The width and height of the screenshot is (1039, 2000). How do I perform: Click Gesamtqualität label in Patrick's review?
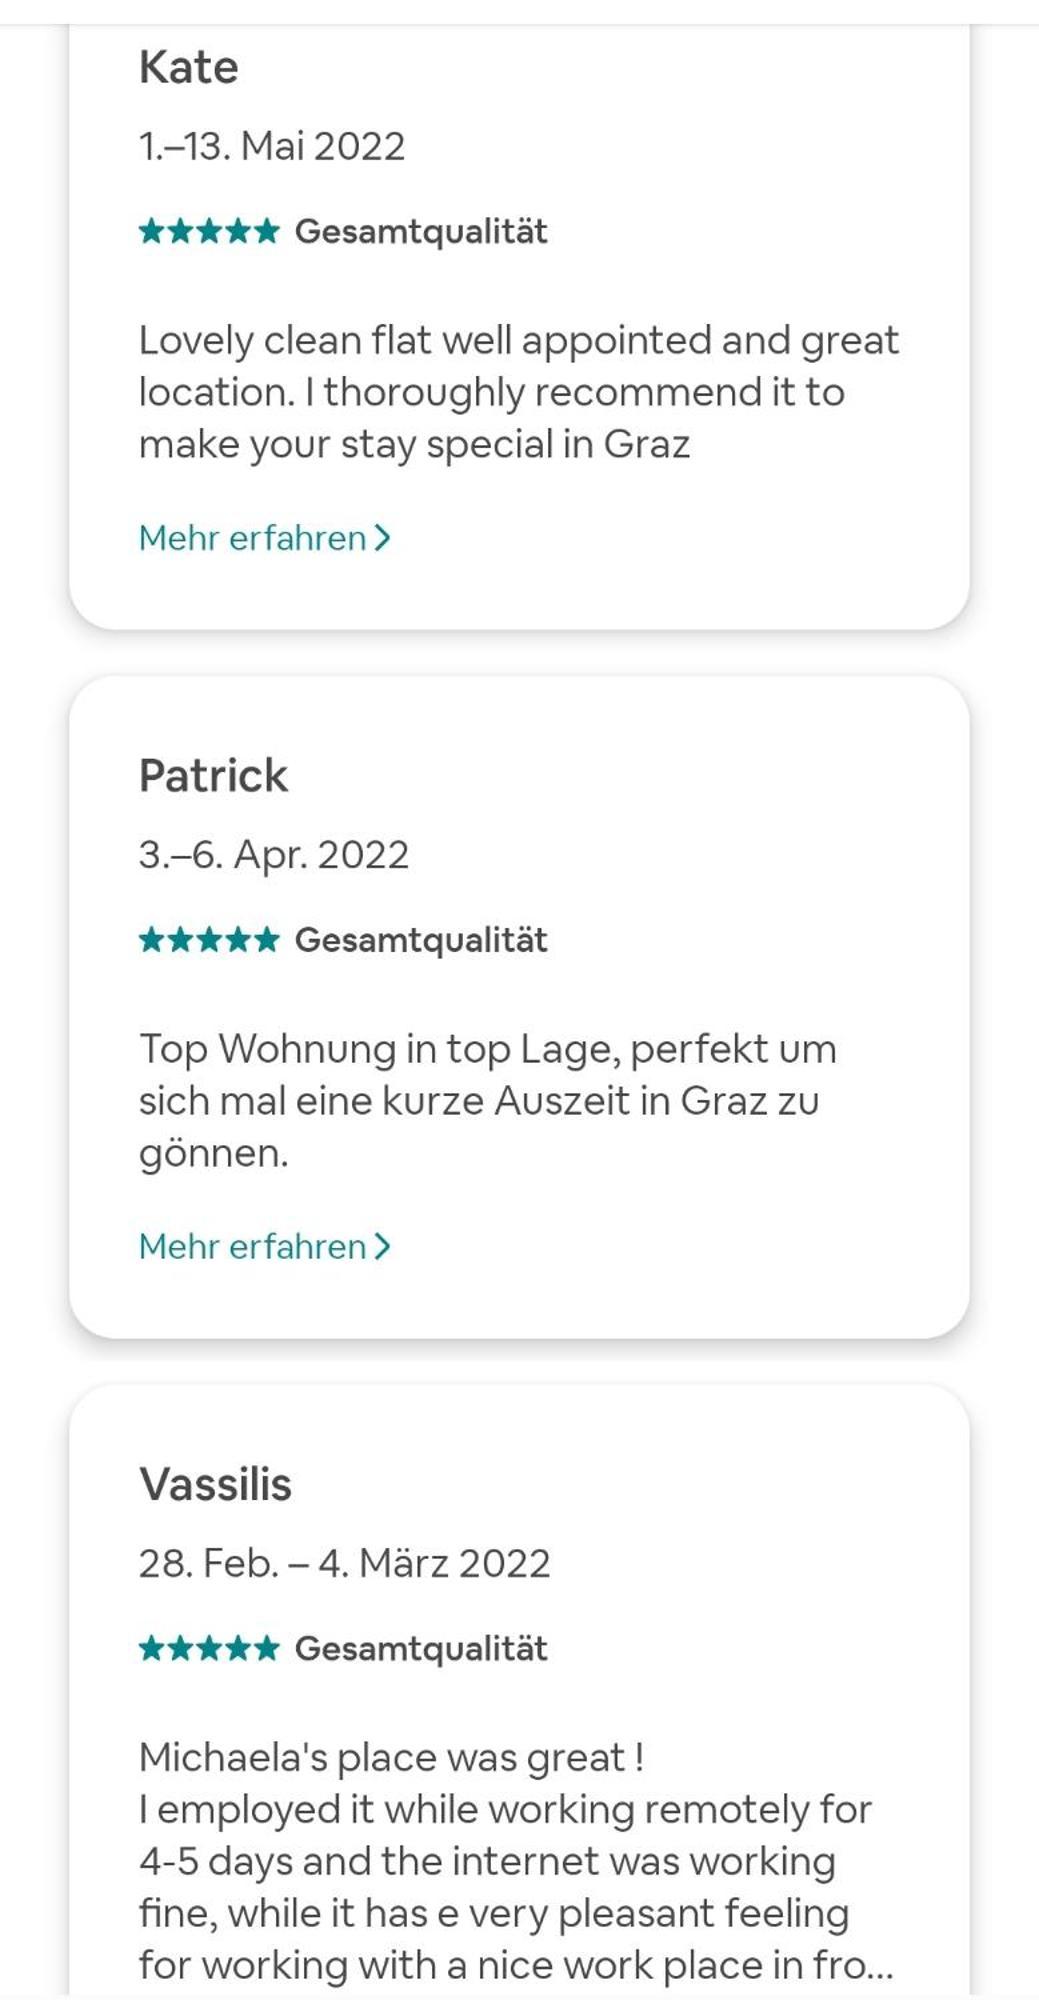(x=421, y=941)
